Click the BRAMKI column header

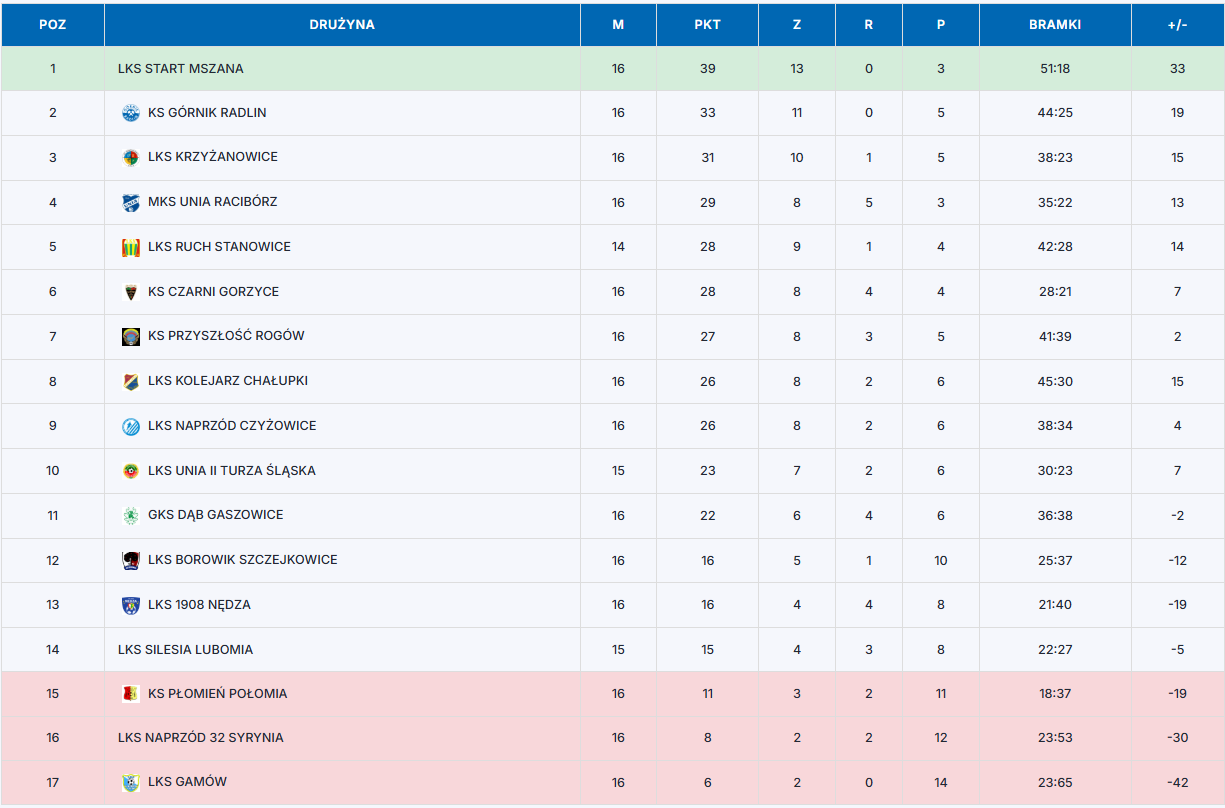click(x=1055, y=25)
